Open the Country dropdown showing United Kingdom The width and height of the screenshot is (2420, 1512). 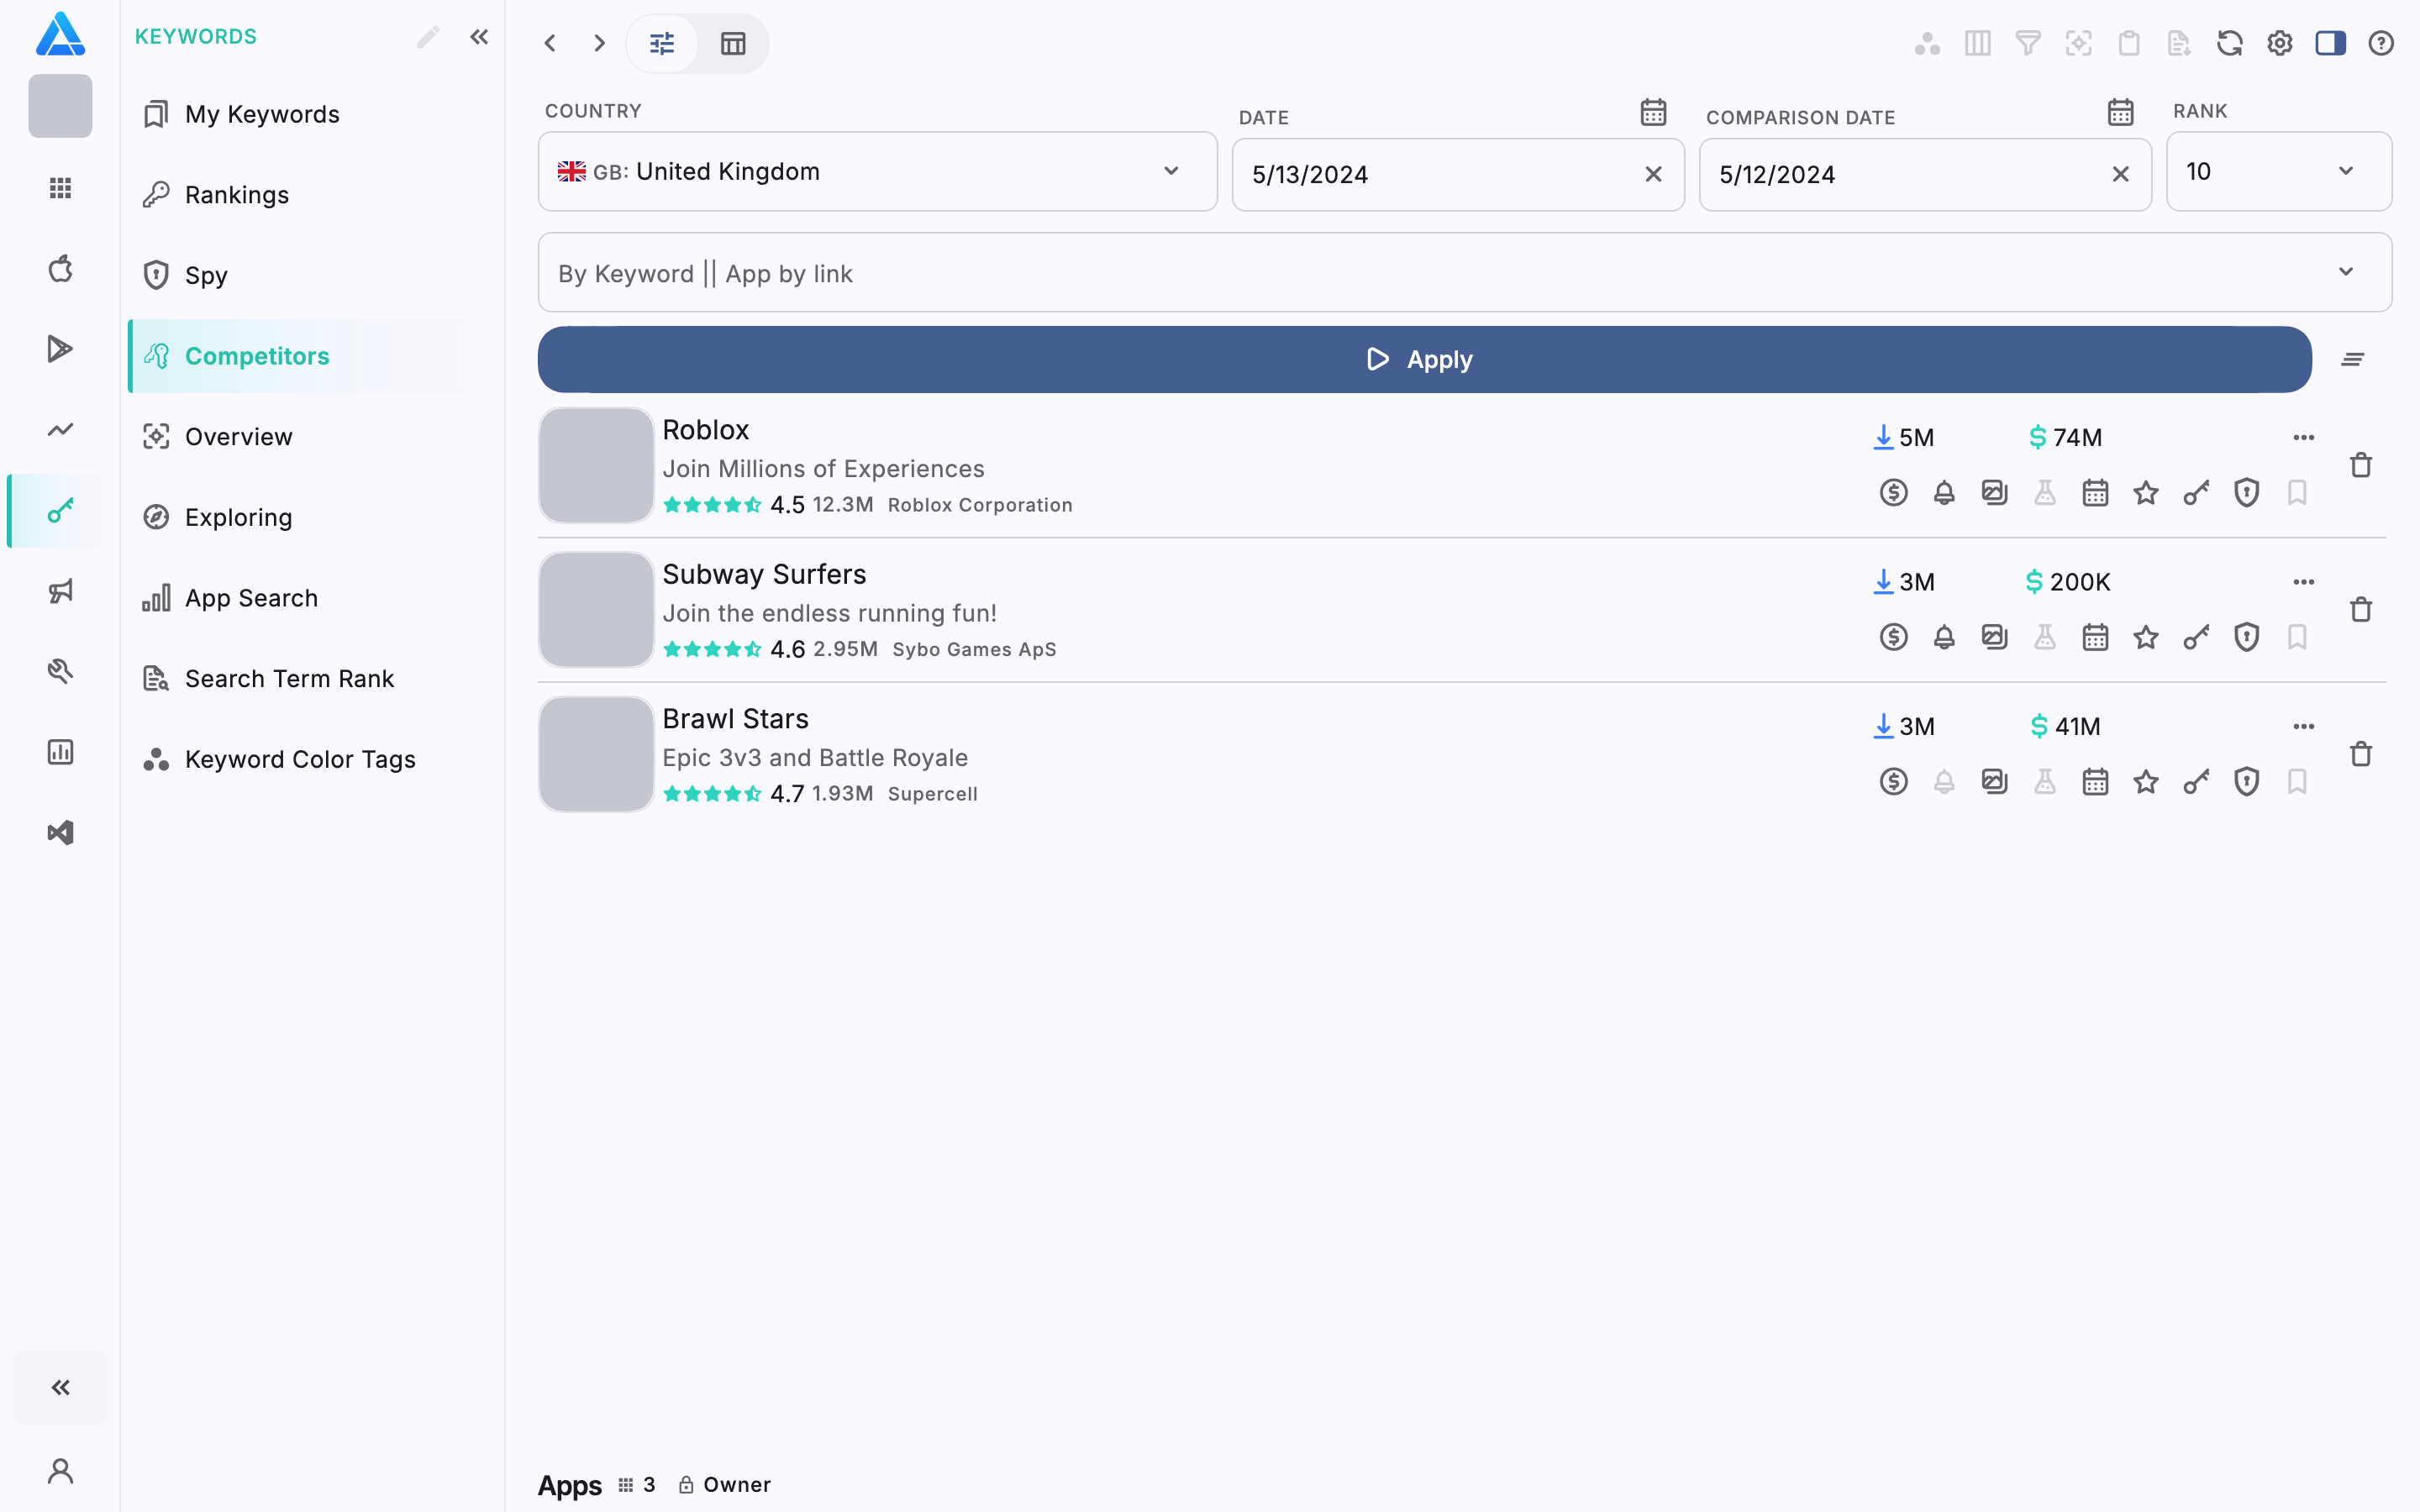point(877,171)
